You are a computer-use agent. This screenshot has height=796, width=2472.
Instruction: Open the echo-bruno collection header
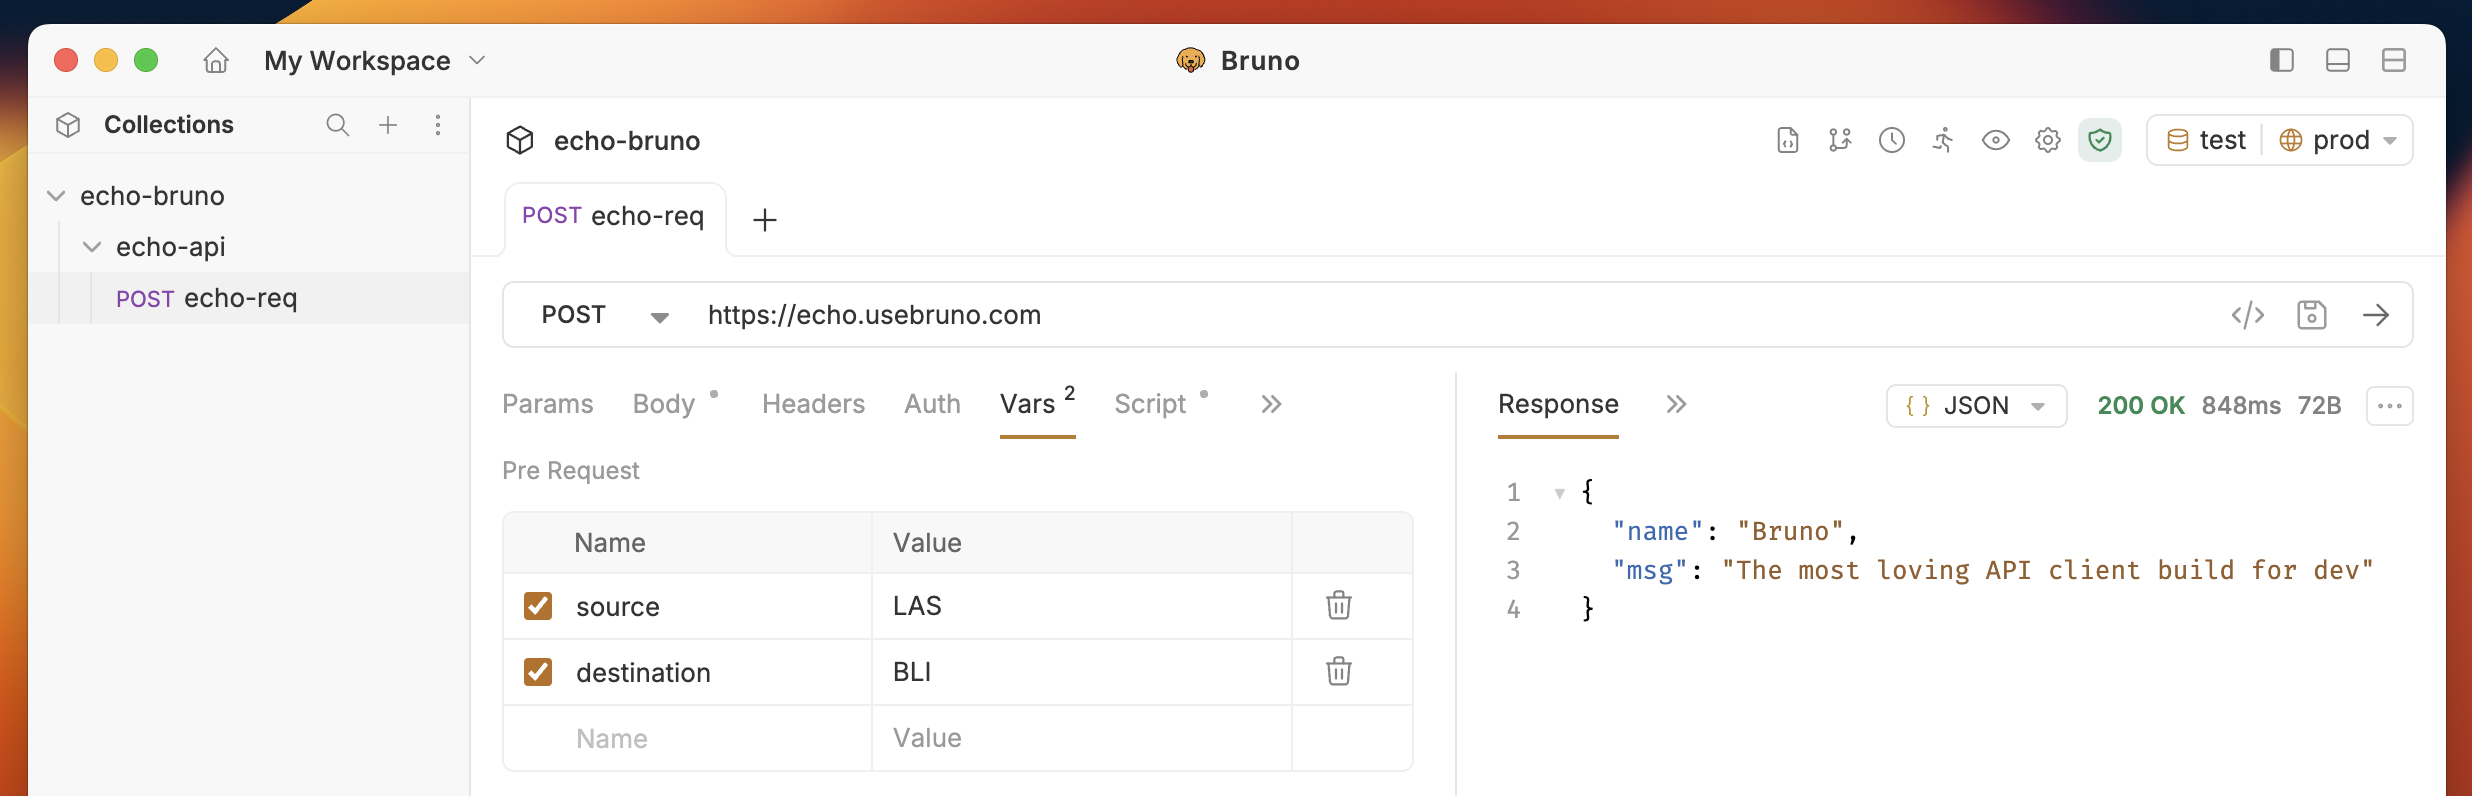[x=602, y=141]
